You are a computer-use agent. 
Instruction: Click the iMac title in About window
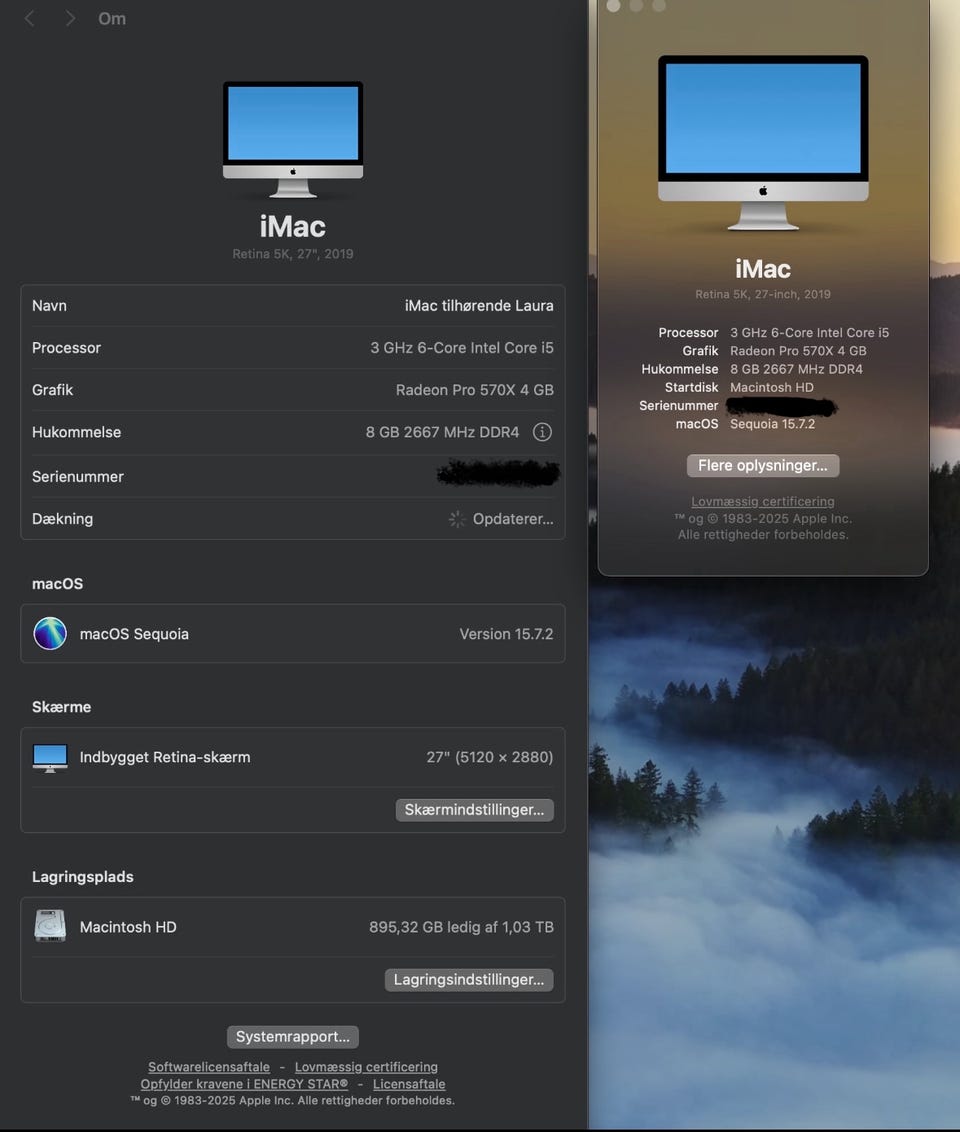point(763,269)
